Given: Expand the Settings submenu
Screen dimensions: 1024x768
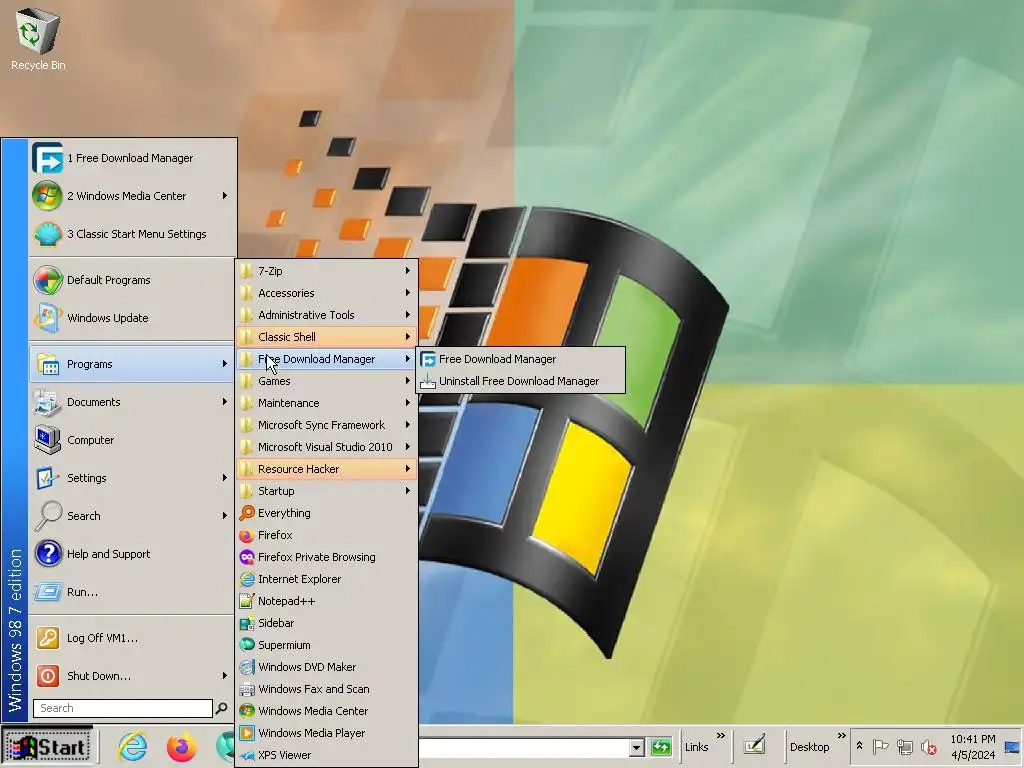Looking at the screenshot, I should (133, 478).
